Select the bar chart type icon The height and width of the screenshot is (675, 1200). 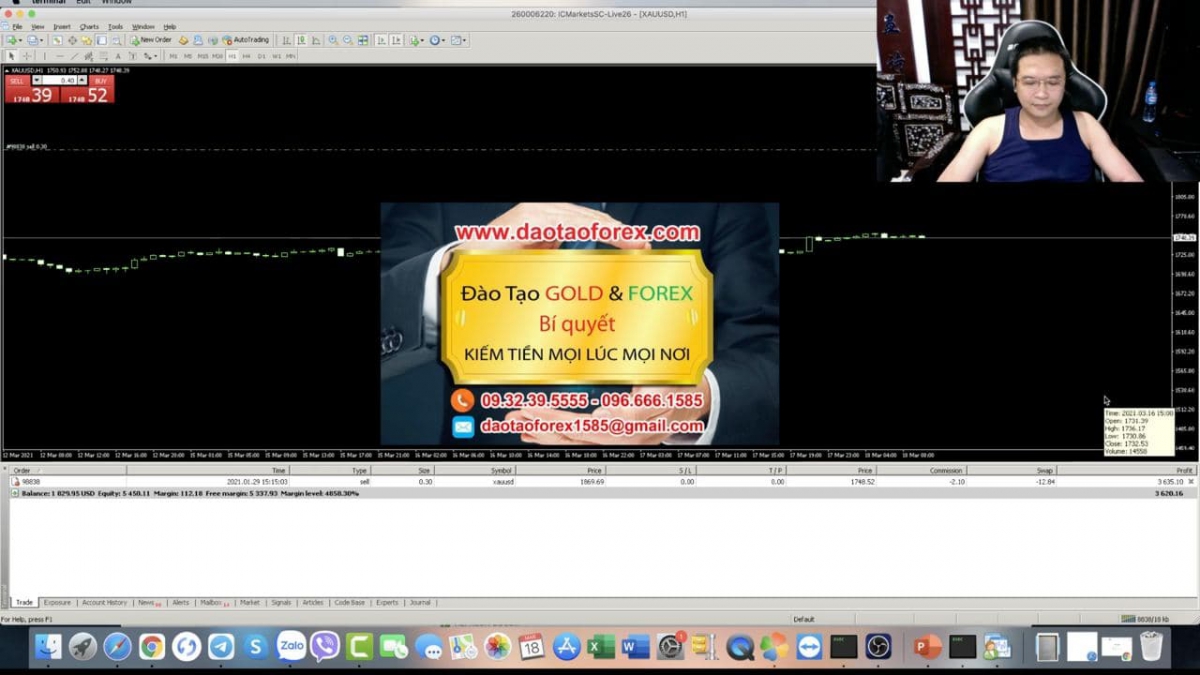pos(286,40)
